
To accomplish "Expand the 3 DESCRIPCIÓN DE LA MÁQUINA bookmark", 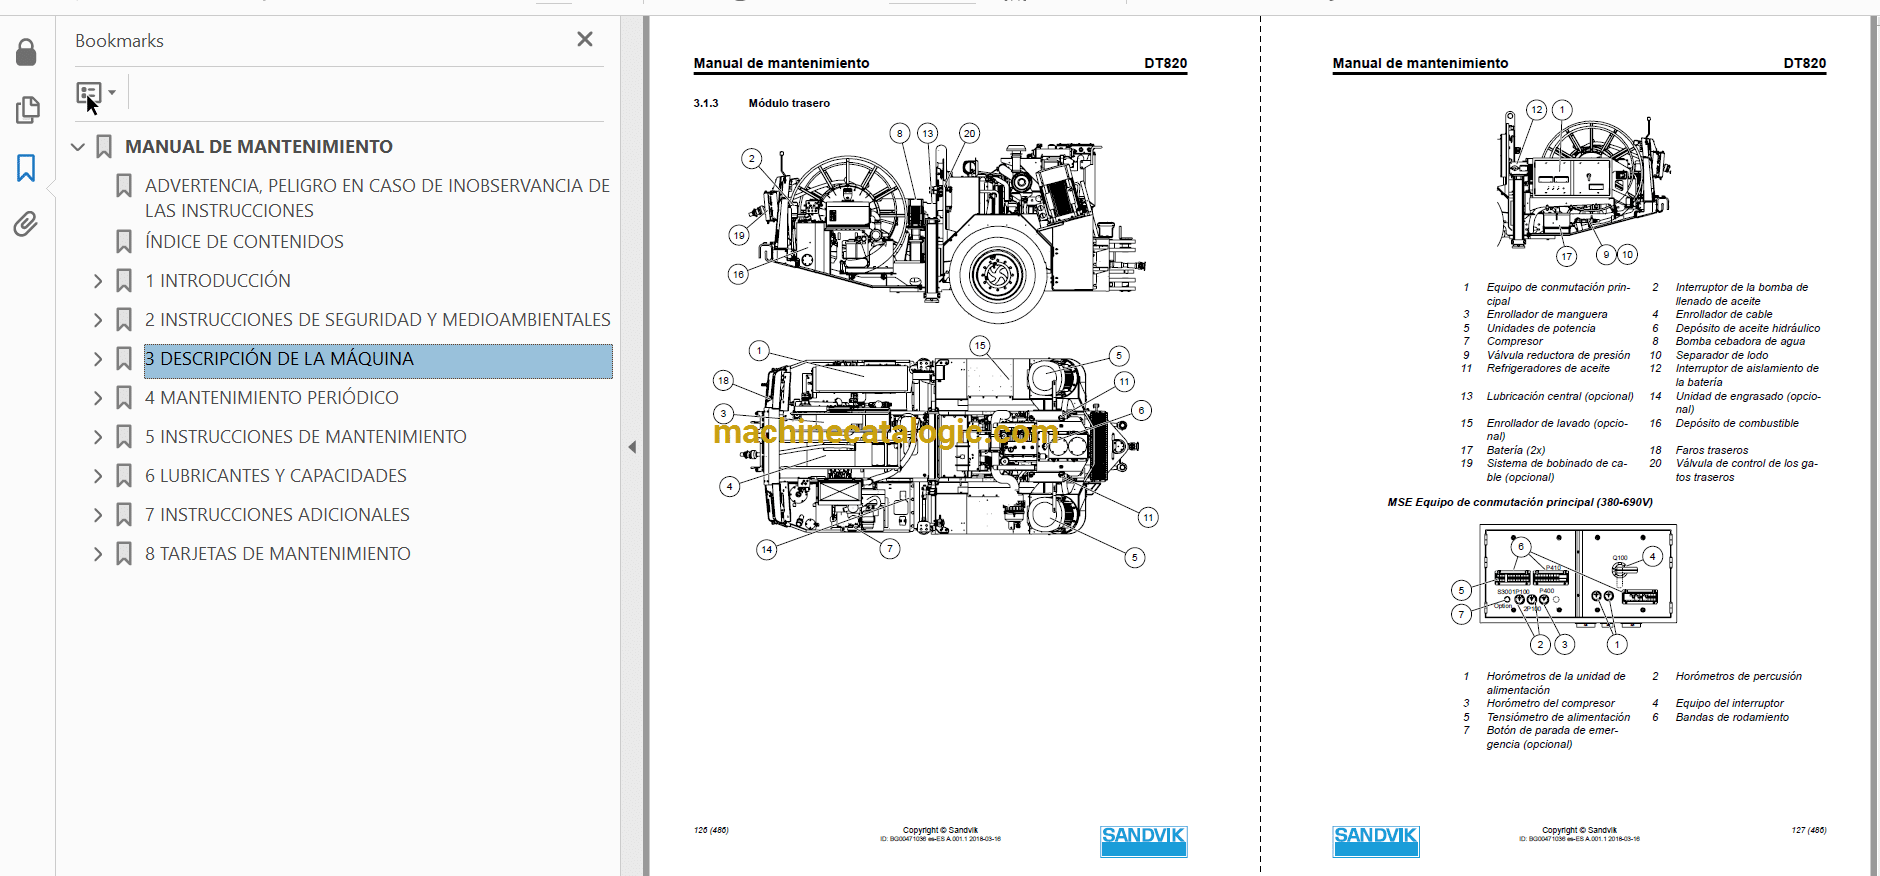I will pyautogui.click(x=98, y=359).
